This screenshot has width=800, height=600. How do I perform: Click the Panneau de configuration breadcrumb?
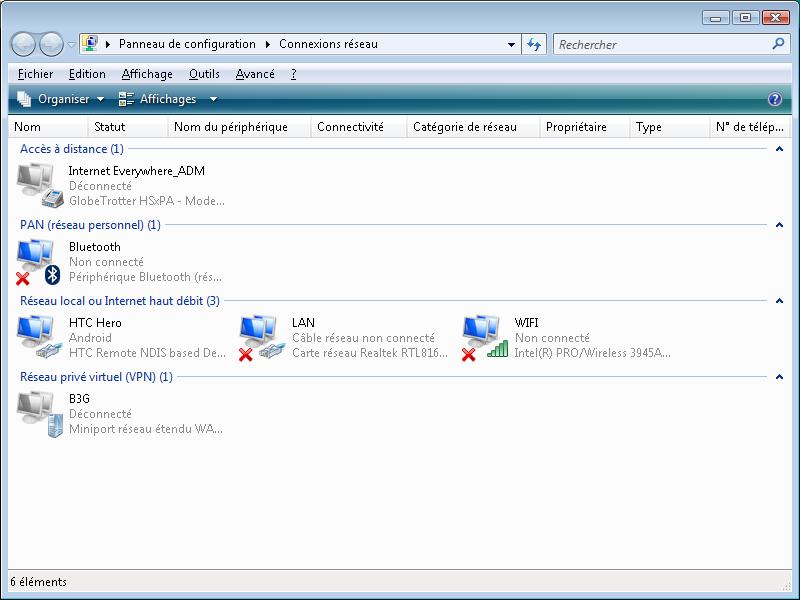pos(187,44)
